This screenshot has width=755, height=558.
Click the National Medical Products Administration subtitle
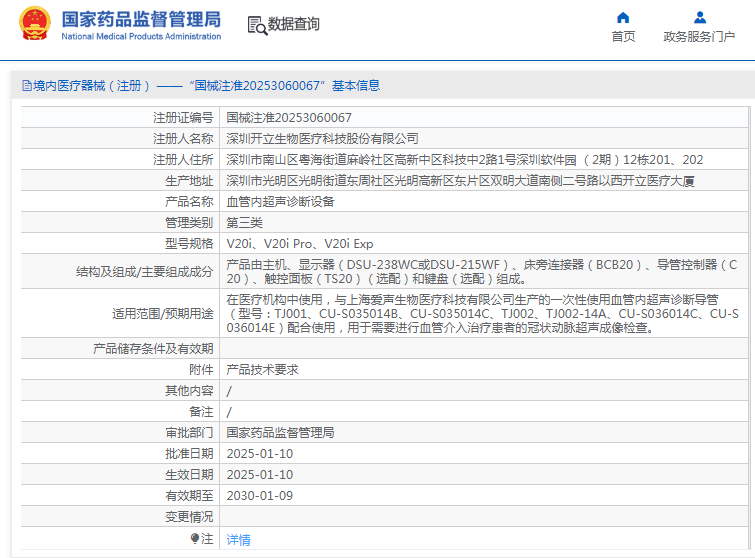(141, 37)
